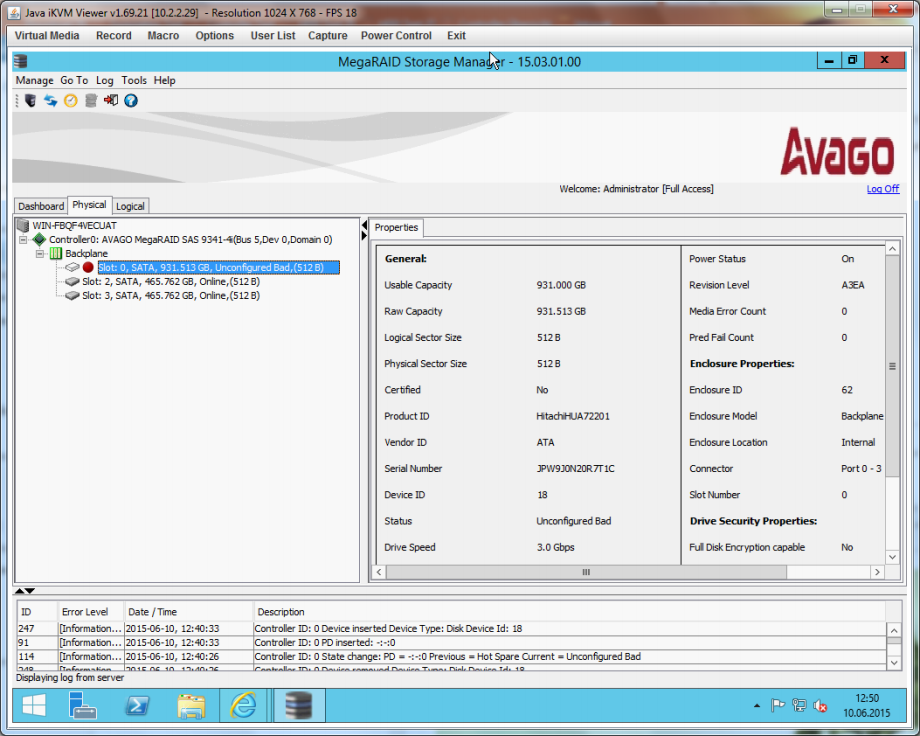Click the blue refresh arrows toolbar icon
920x736 pixels.
(50, 100)
